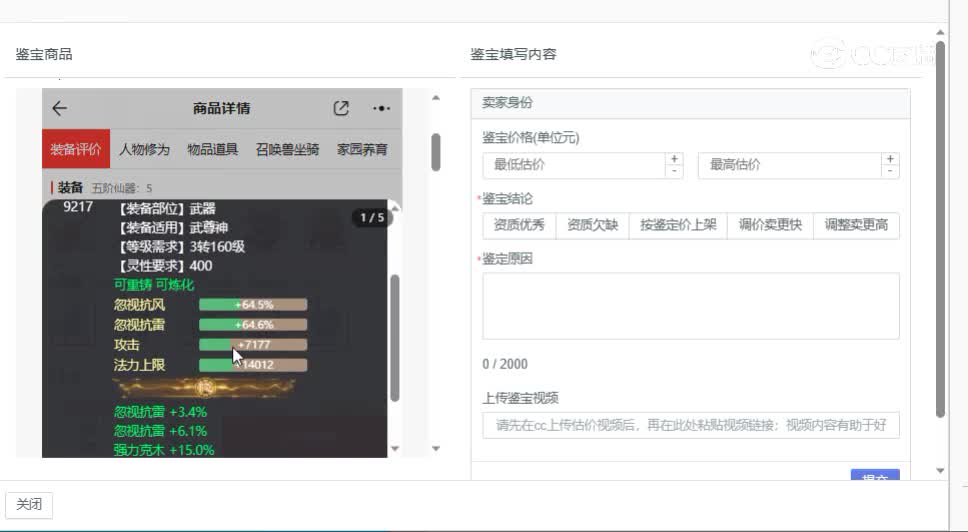Switch to the 人物修为 tab
The image size is (968, 532).
pos(144,150)
